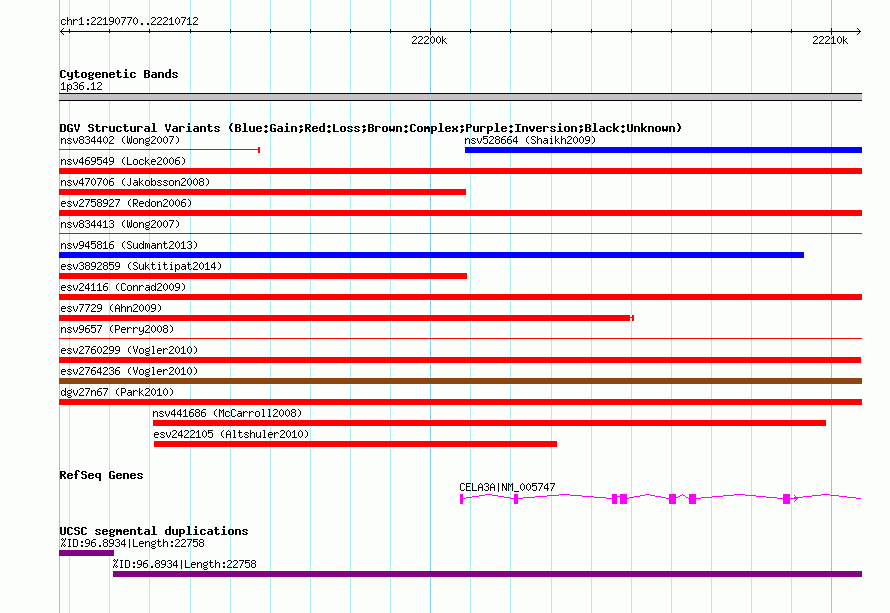Screen dimensions: 890x613
Task: Click the RefSeq Genes track title
Action: [101, 475]
